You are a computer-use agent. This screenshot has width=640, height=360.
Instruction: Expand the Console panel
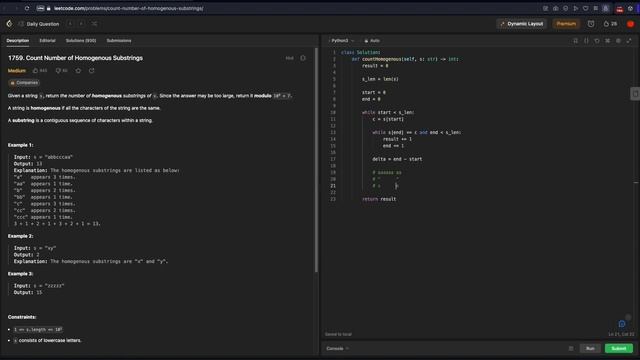(338, 349)
